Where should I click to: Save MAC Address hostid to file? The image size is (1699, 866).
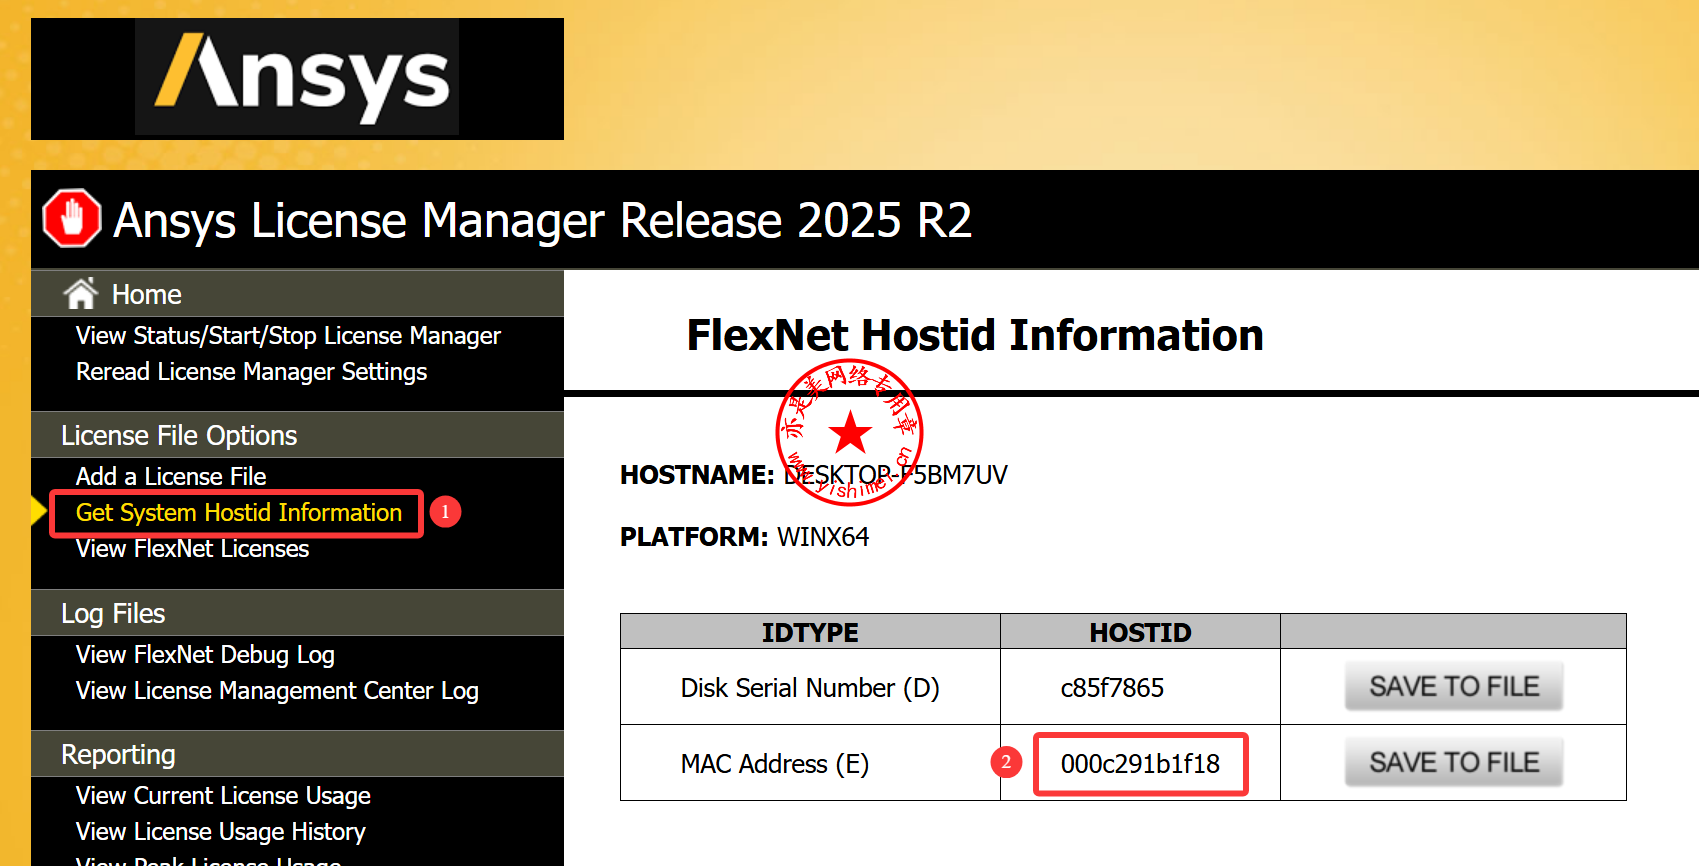(x=1453, y=763)
